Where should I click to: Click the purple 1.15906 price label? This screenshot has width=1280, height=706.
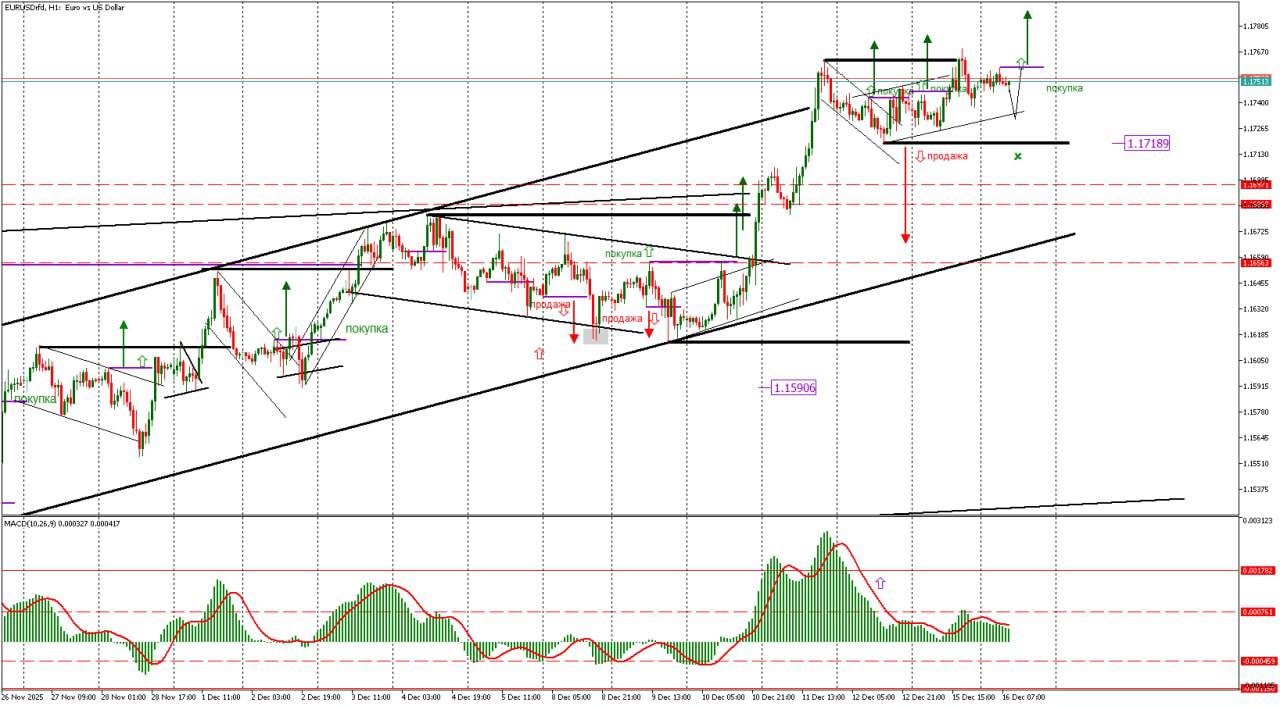pyautogui.click(x=794, y=387)
